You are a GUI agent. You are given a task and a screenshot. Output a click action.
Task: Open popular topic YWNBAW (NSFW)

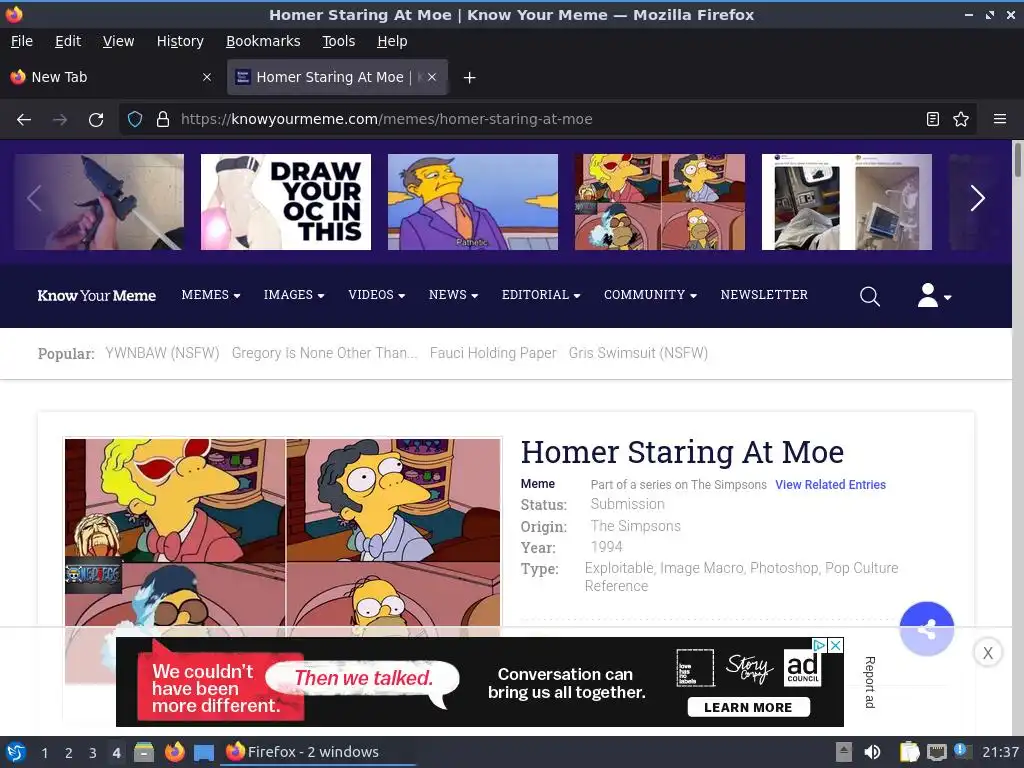(x=162, y=353)
